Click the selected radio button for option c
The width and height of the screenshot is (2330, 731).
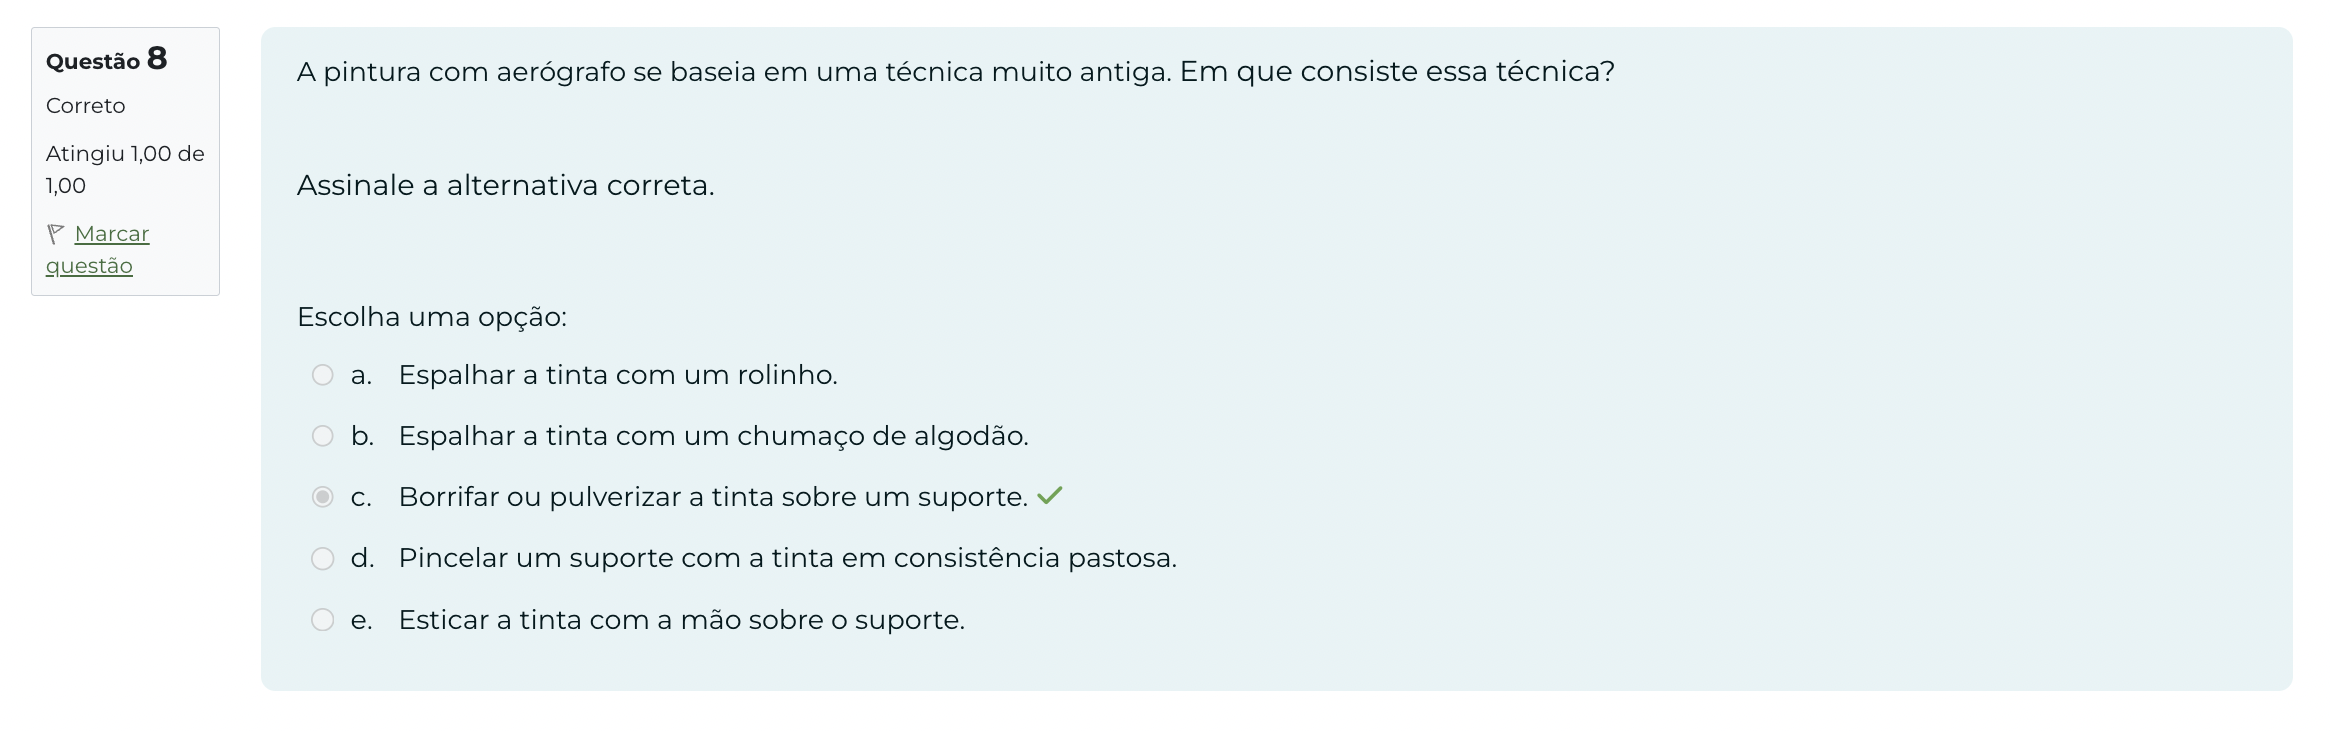[x=322, y=497]
